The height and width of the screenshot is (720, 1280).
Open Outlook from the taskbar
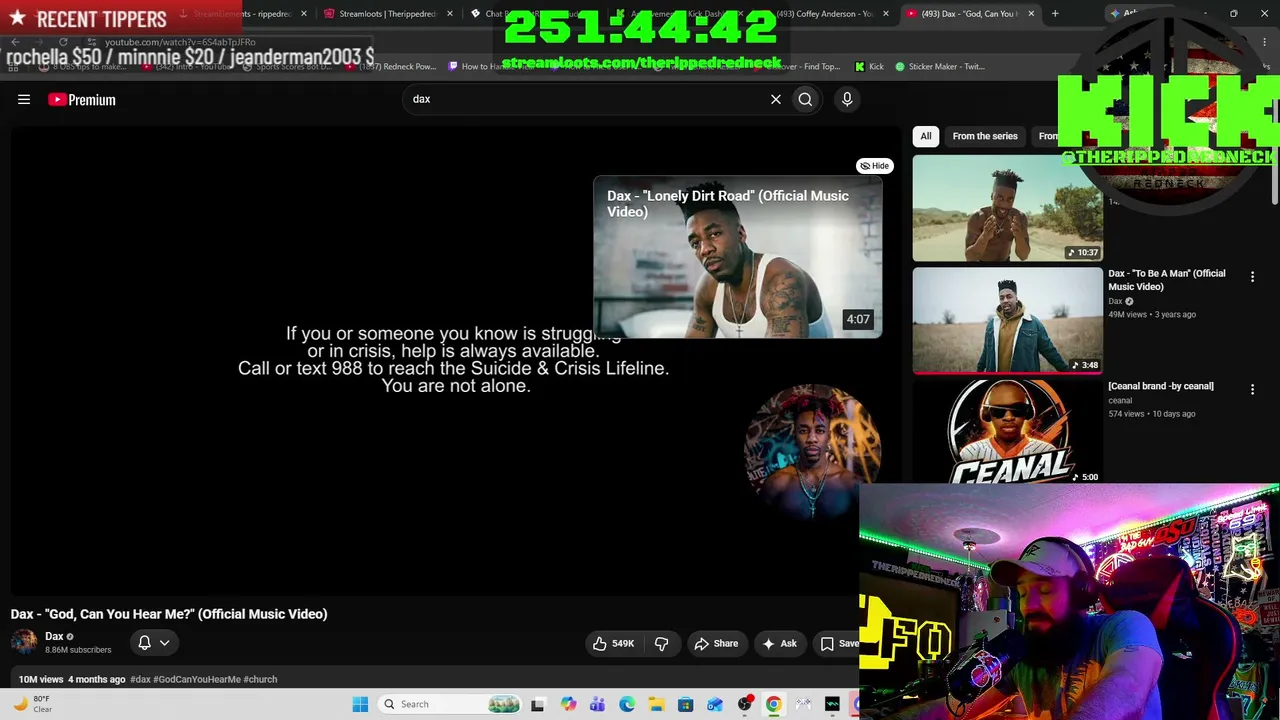tap(714, 704)
